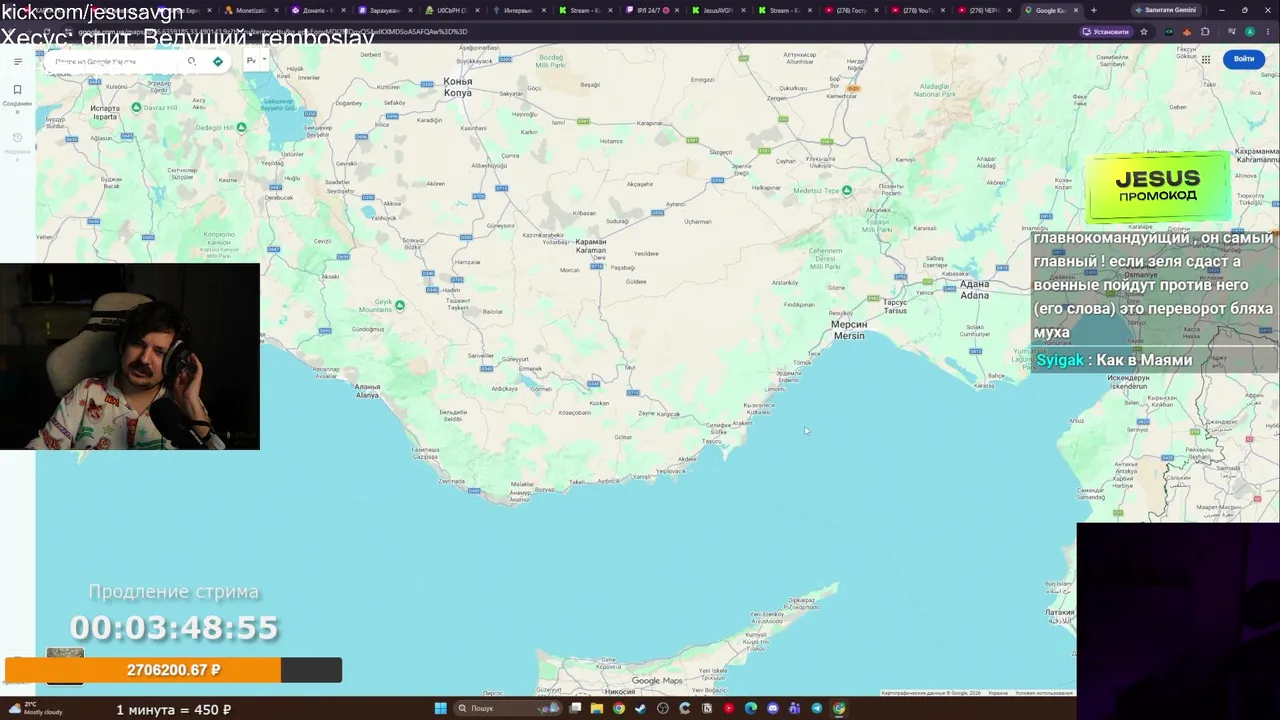
Task: Open Google Chrome from the taskbar
Action: pos(619,708)
